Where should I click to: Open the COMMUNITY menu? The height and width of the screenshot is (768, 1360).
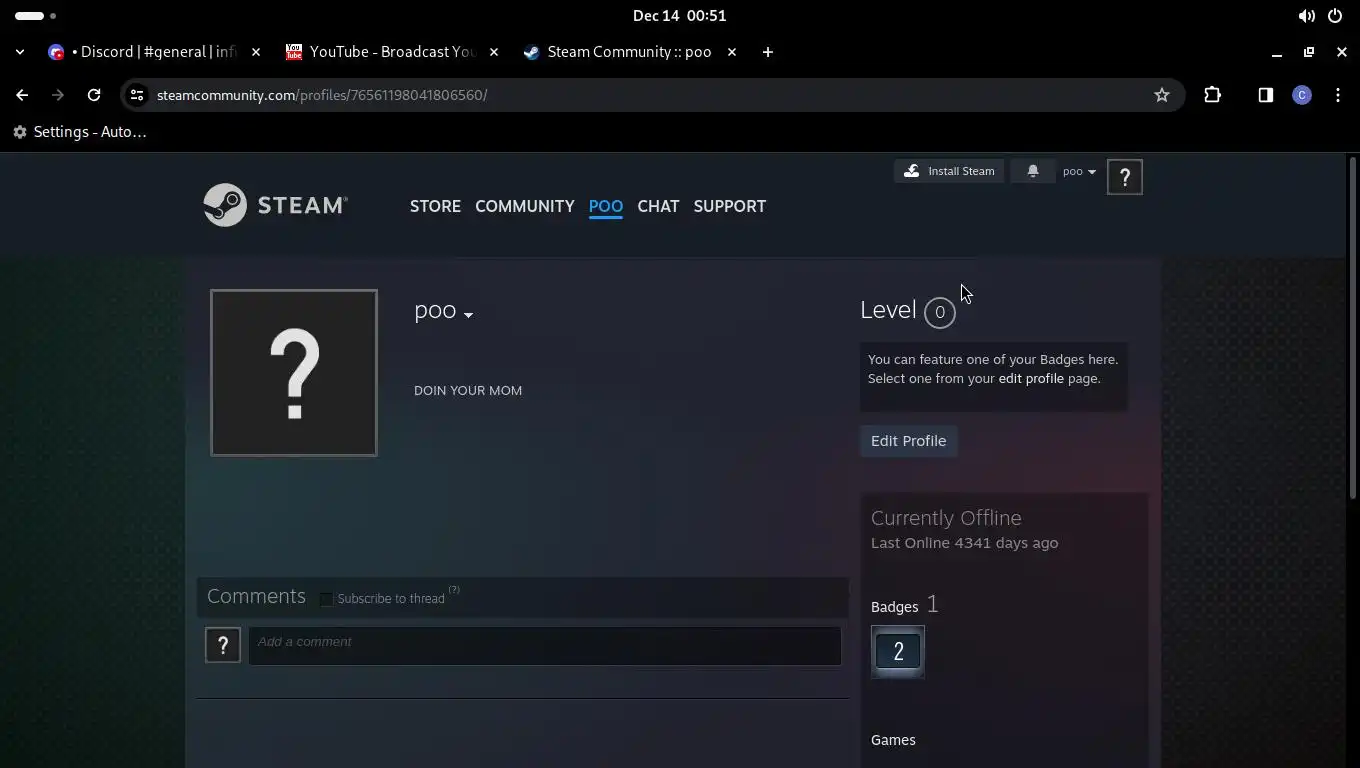coord(524,206)
